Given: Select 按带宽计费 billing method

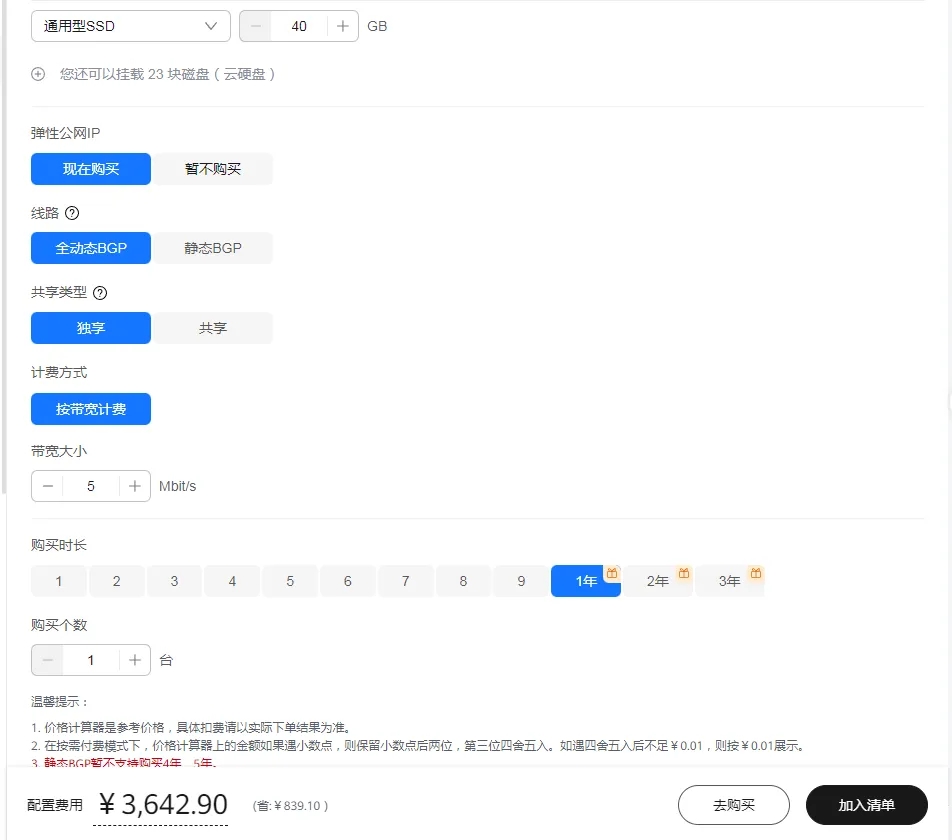Looking at the screenshot, I should click(x=91, y=409).
